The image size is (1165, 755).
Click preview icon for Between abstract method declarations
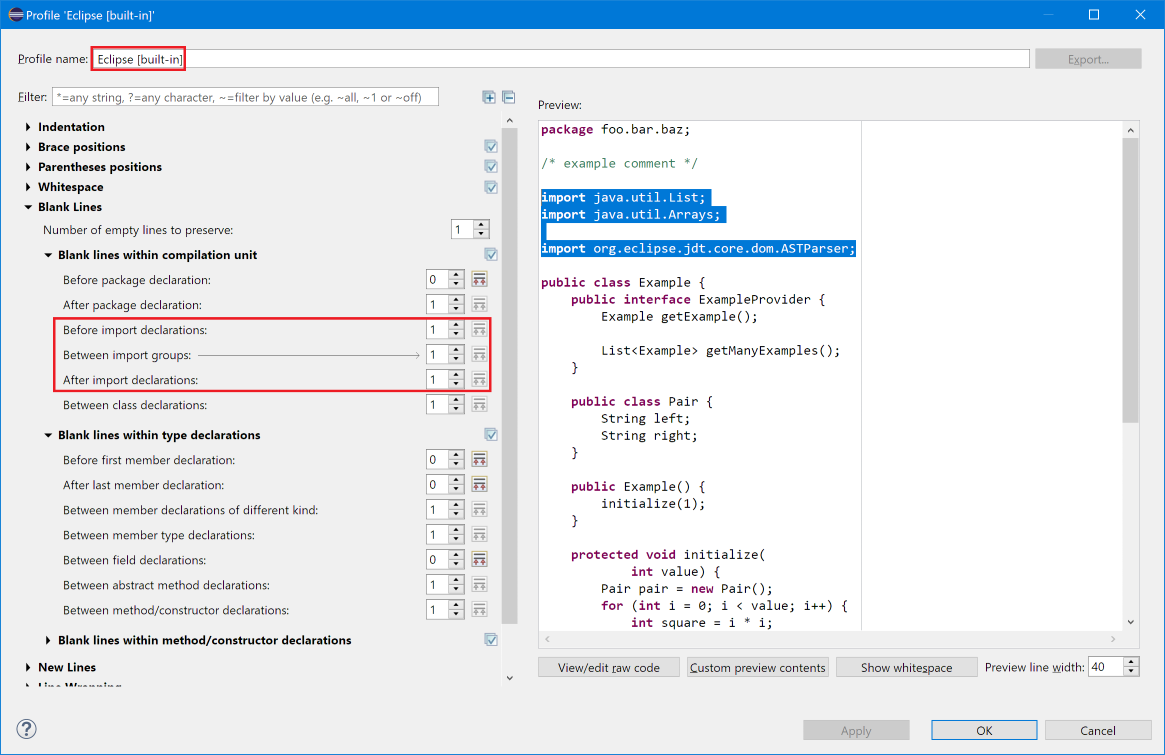(479, 585)
